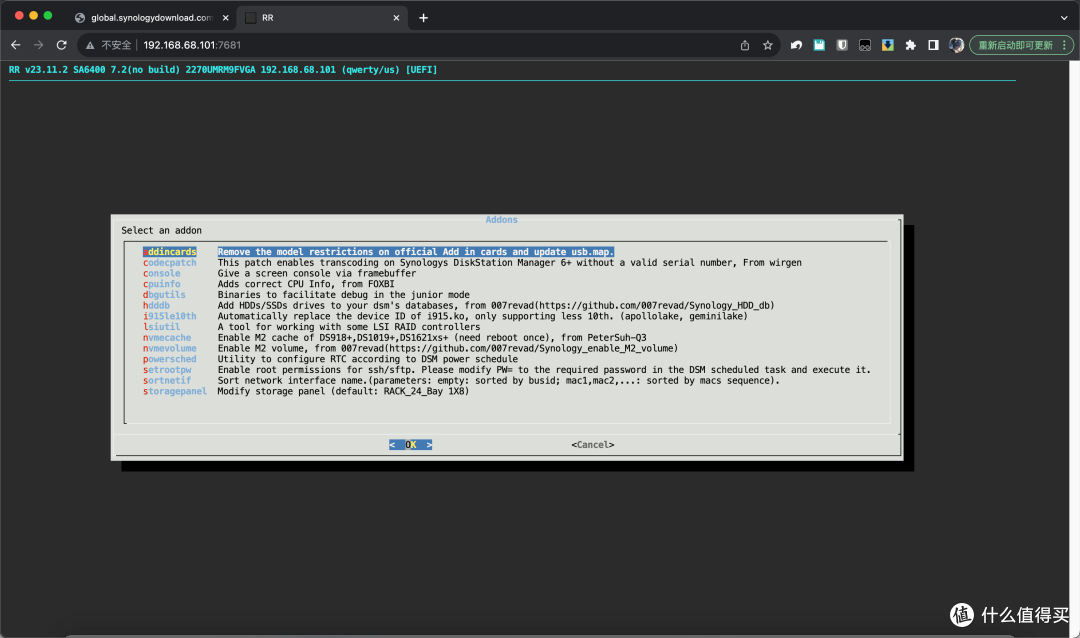This screenshot has height=638, width=1080.
Task: Toggle the browser side panel icon
Action: 933,45
